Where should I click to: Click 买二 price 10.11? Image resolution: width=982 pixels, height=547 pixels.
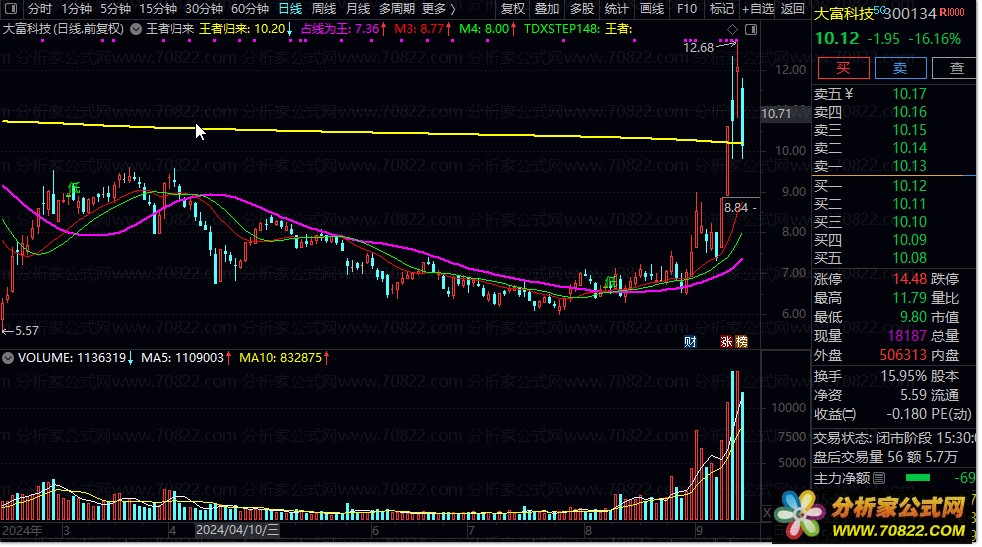909,204
